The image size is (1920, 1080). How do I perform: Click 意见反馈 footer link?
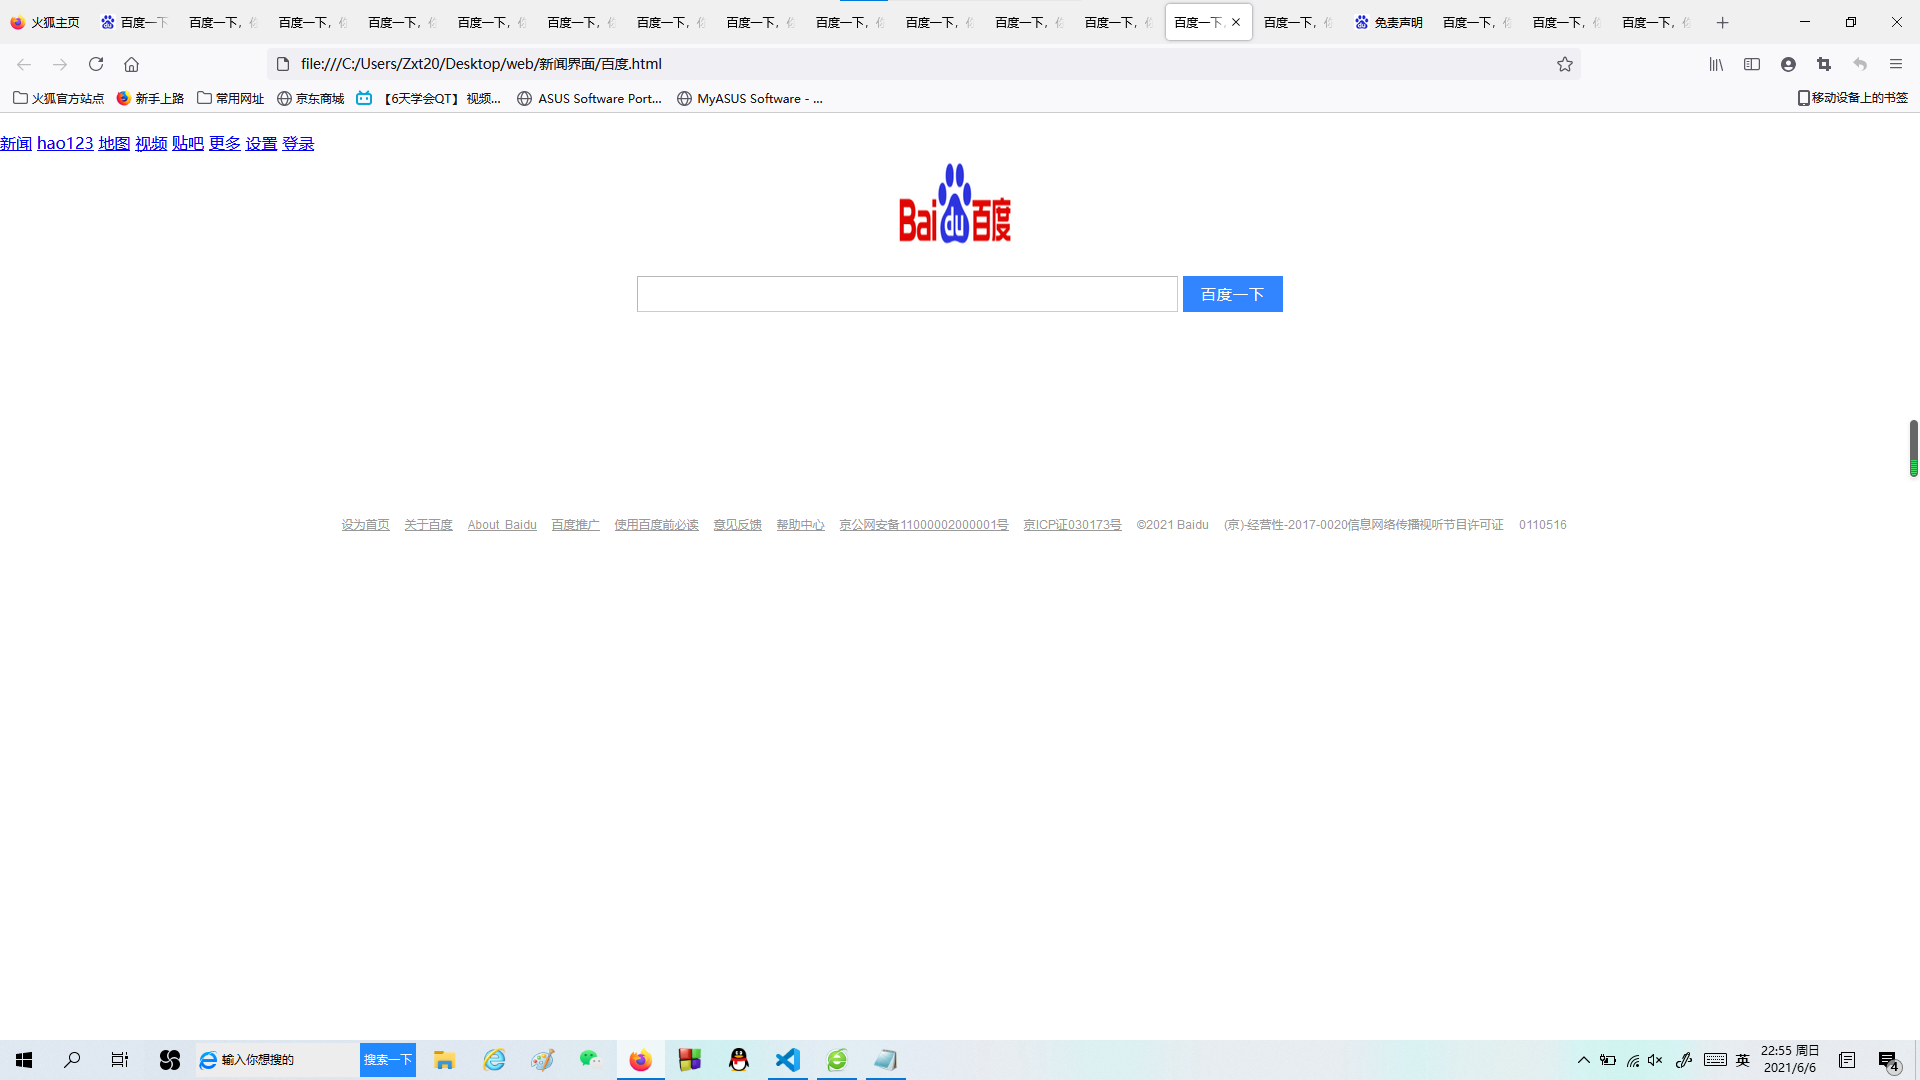tap(737, 525)
